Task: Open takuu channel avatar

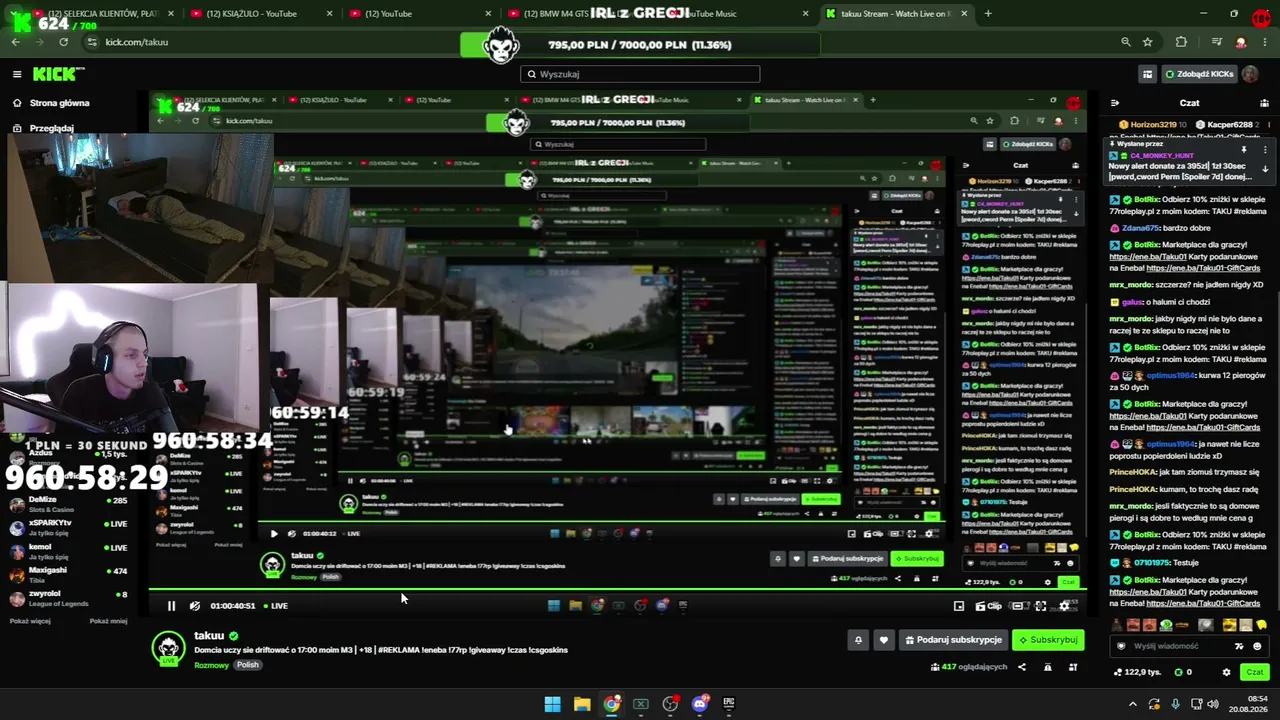Action: pos(168,647)
